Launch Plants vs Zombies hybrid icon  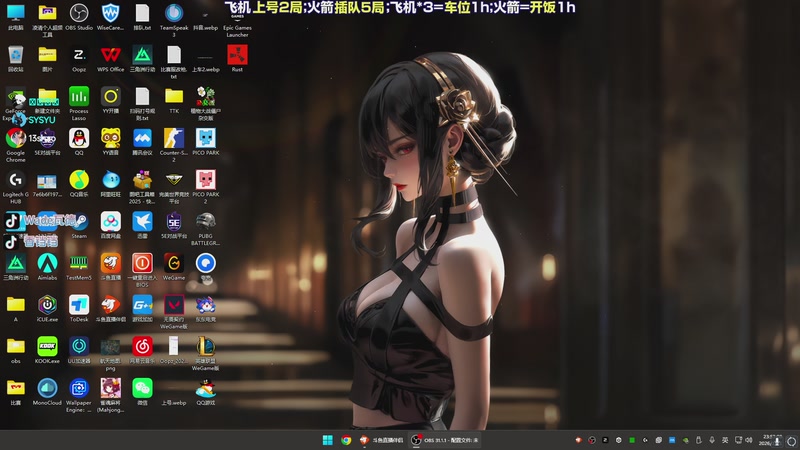tap(206, 97)
